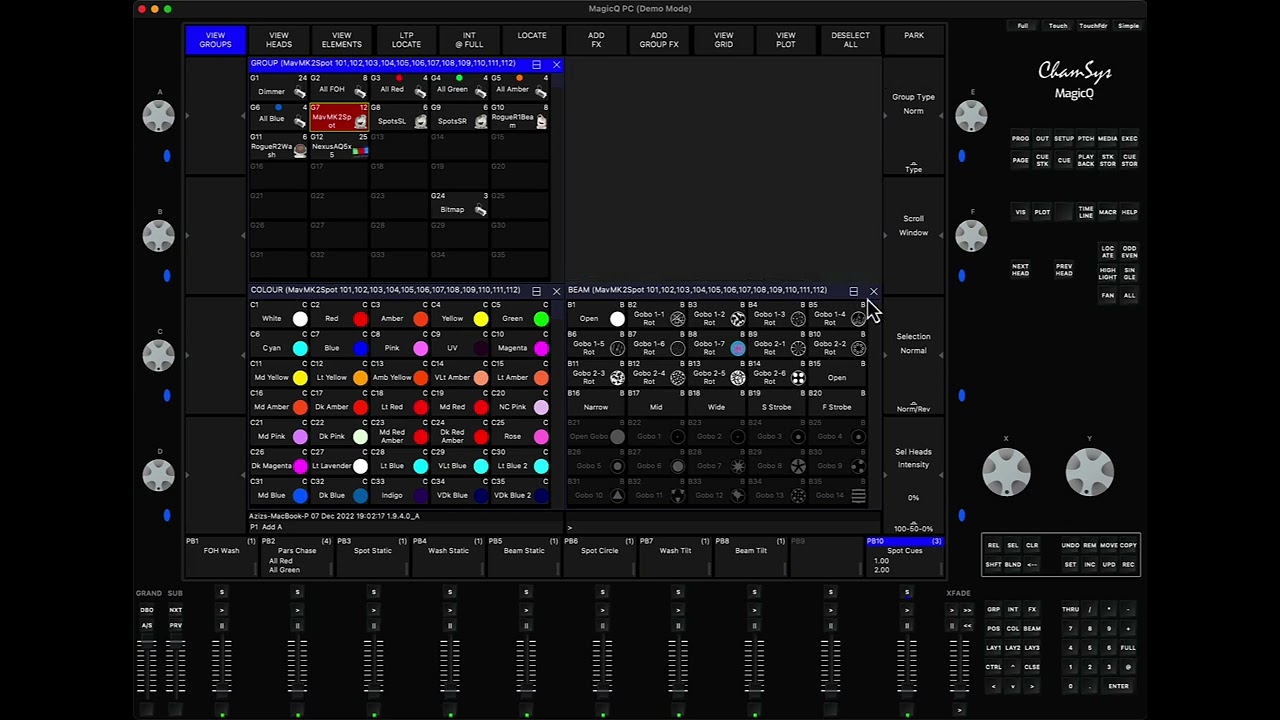1280x720 pixels.
Task: Select the NexusAQ5x5 group G12
Action: click(x=339, y=147)
